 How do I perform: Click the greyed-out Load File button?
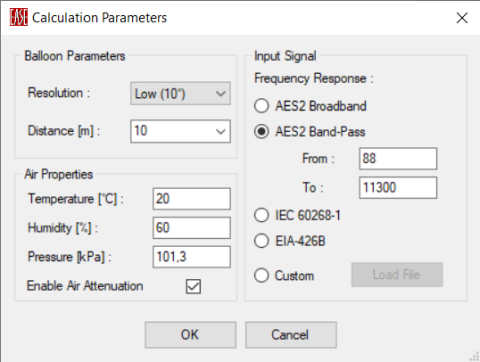[397, 275]
